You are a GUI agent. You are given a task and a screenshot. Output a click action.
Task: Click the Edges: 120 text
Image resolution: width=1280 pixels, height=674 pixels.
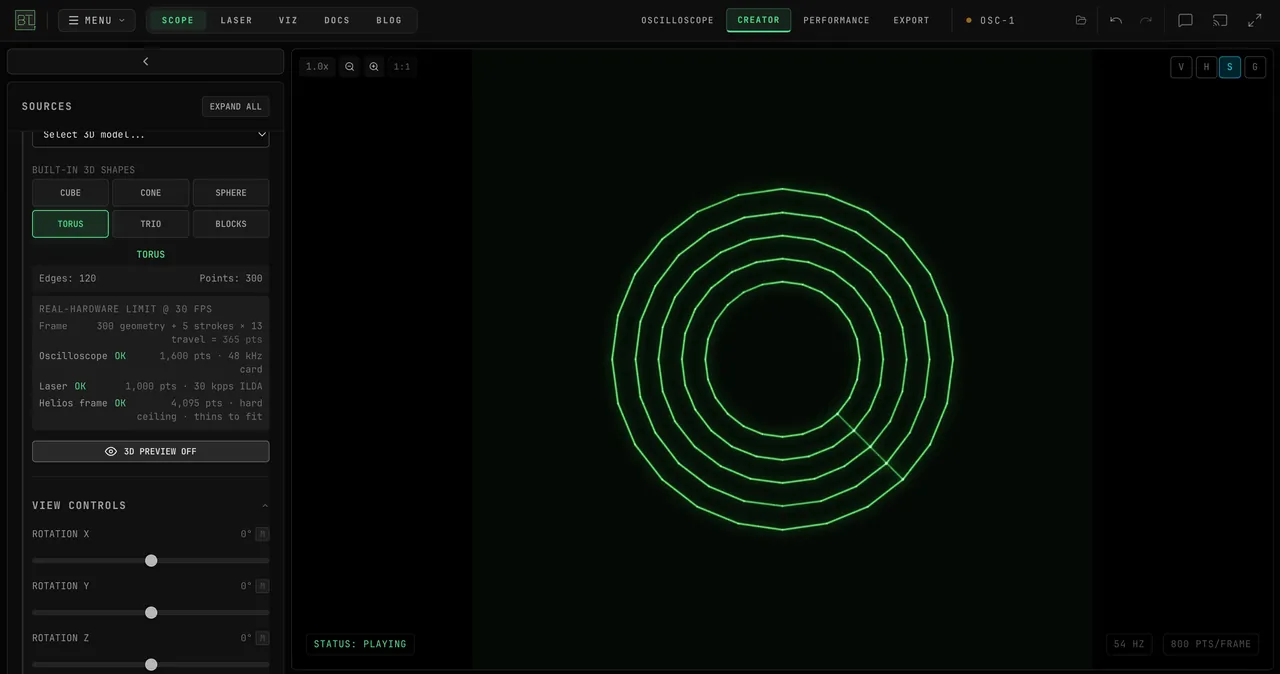(68, 278)
